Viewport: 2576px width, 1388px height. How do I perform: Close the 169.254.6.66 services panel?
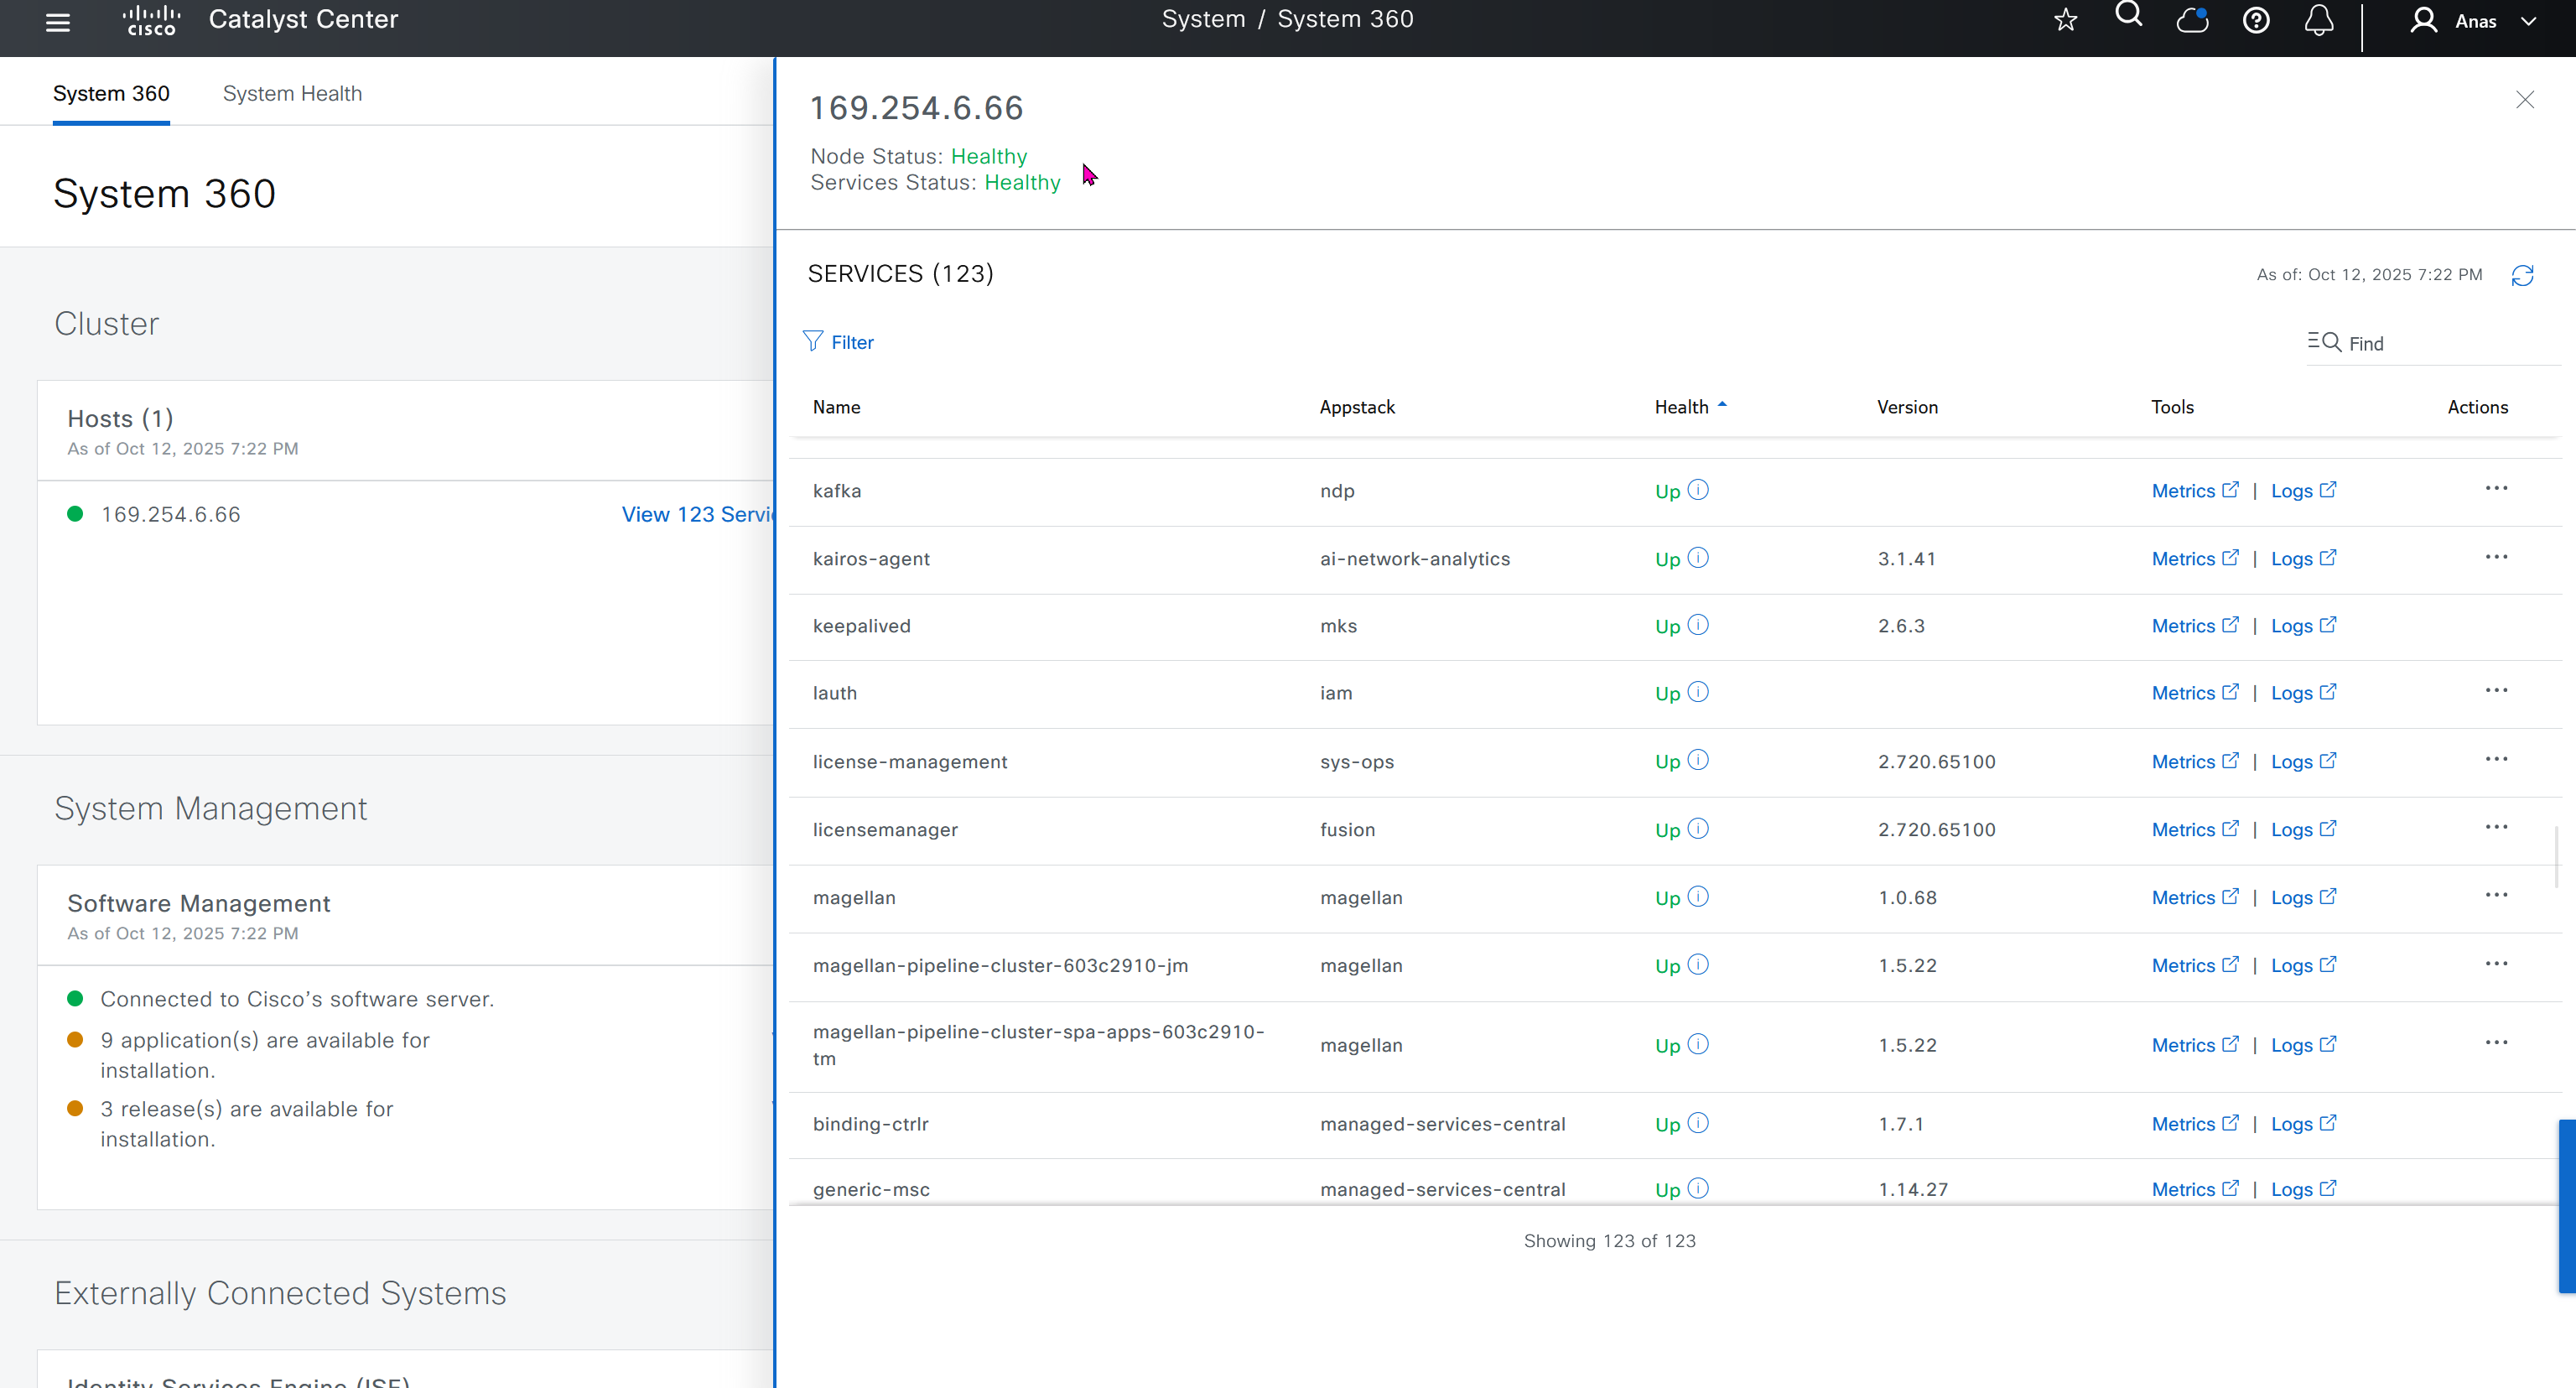point(2524,99)
